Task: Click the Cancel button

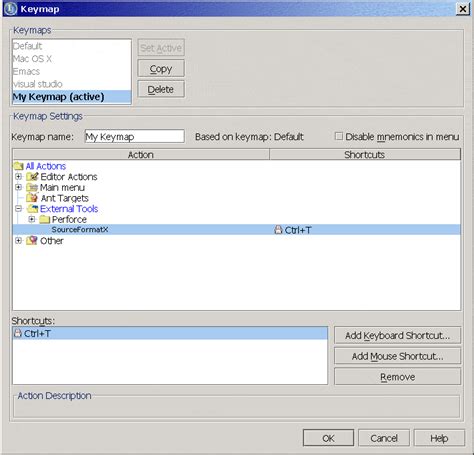Action: pyautogui.click(x=384, y=438)
